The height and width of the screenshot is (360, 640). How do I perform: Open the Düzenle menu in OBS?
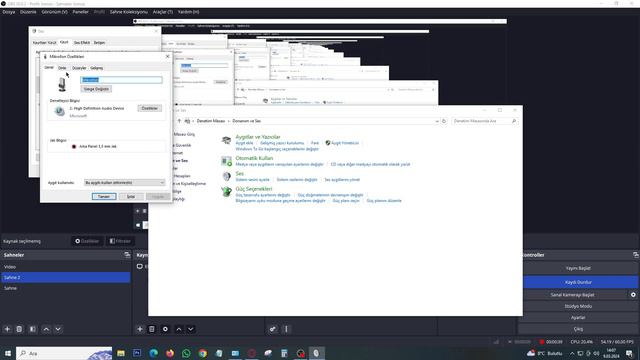click(28, 12)
